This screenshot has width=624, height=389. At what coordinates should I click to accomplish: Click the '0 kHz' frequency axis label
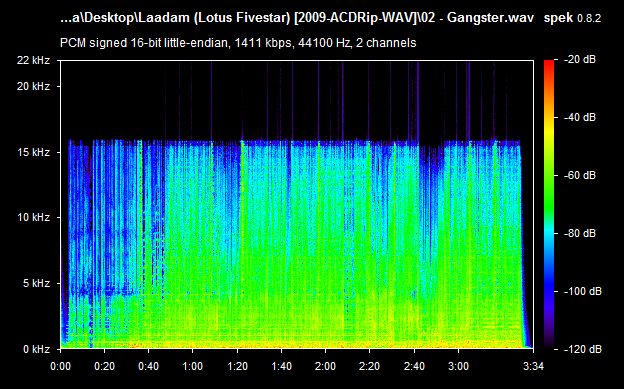36,349
